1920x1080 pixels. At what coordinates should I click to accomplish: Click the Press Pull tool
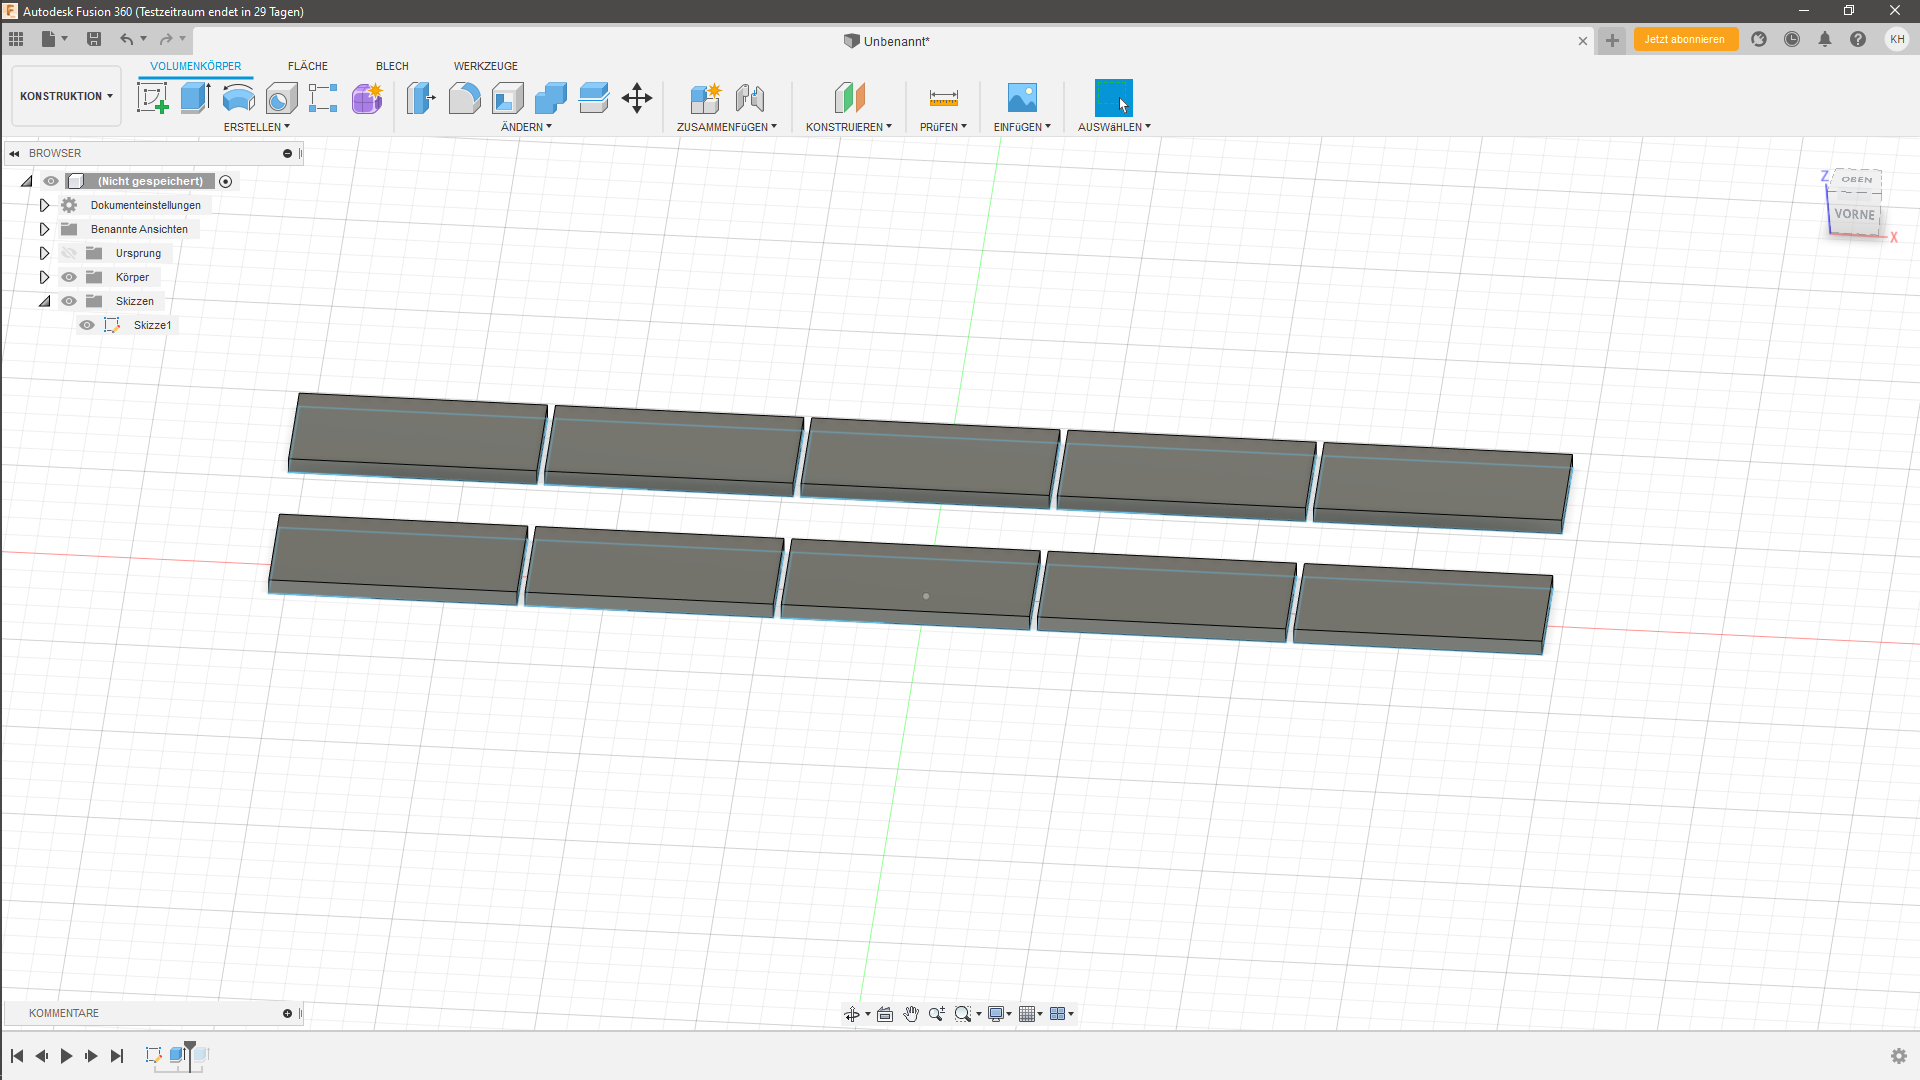pos(421,97)
